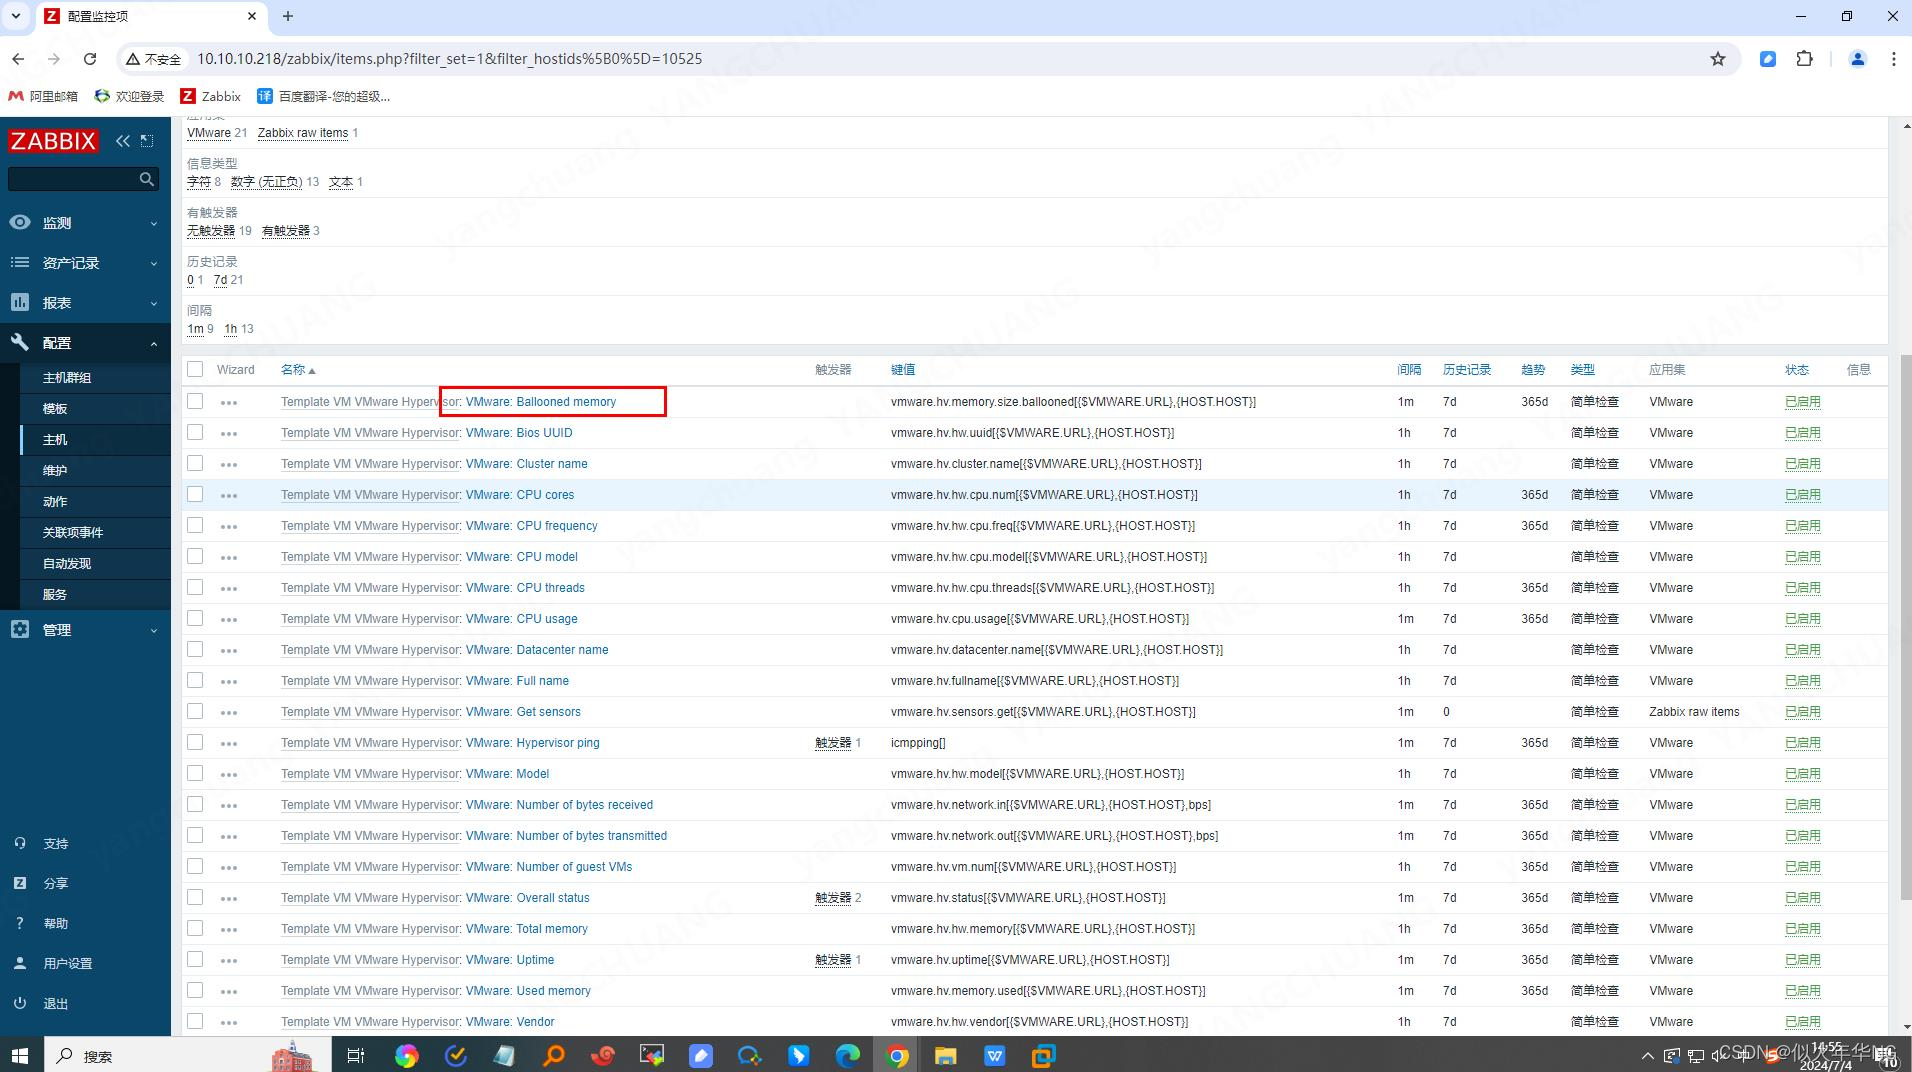Viewport: 1912px width, 1072px height.
Task: Click the sidebar kiosk/compact view icon
Action: [147, 141]
